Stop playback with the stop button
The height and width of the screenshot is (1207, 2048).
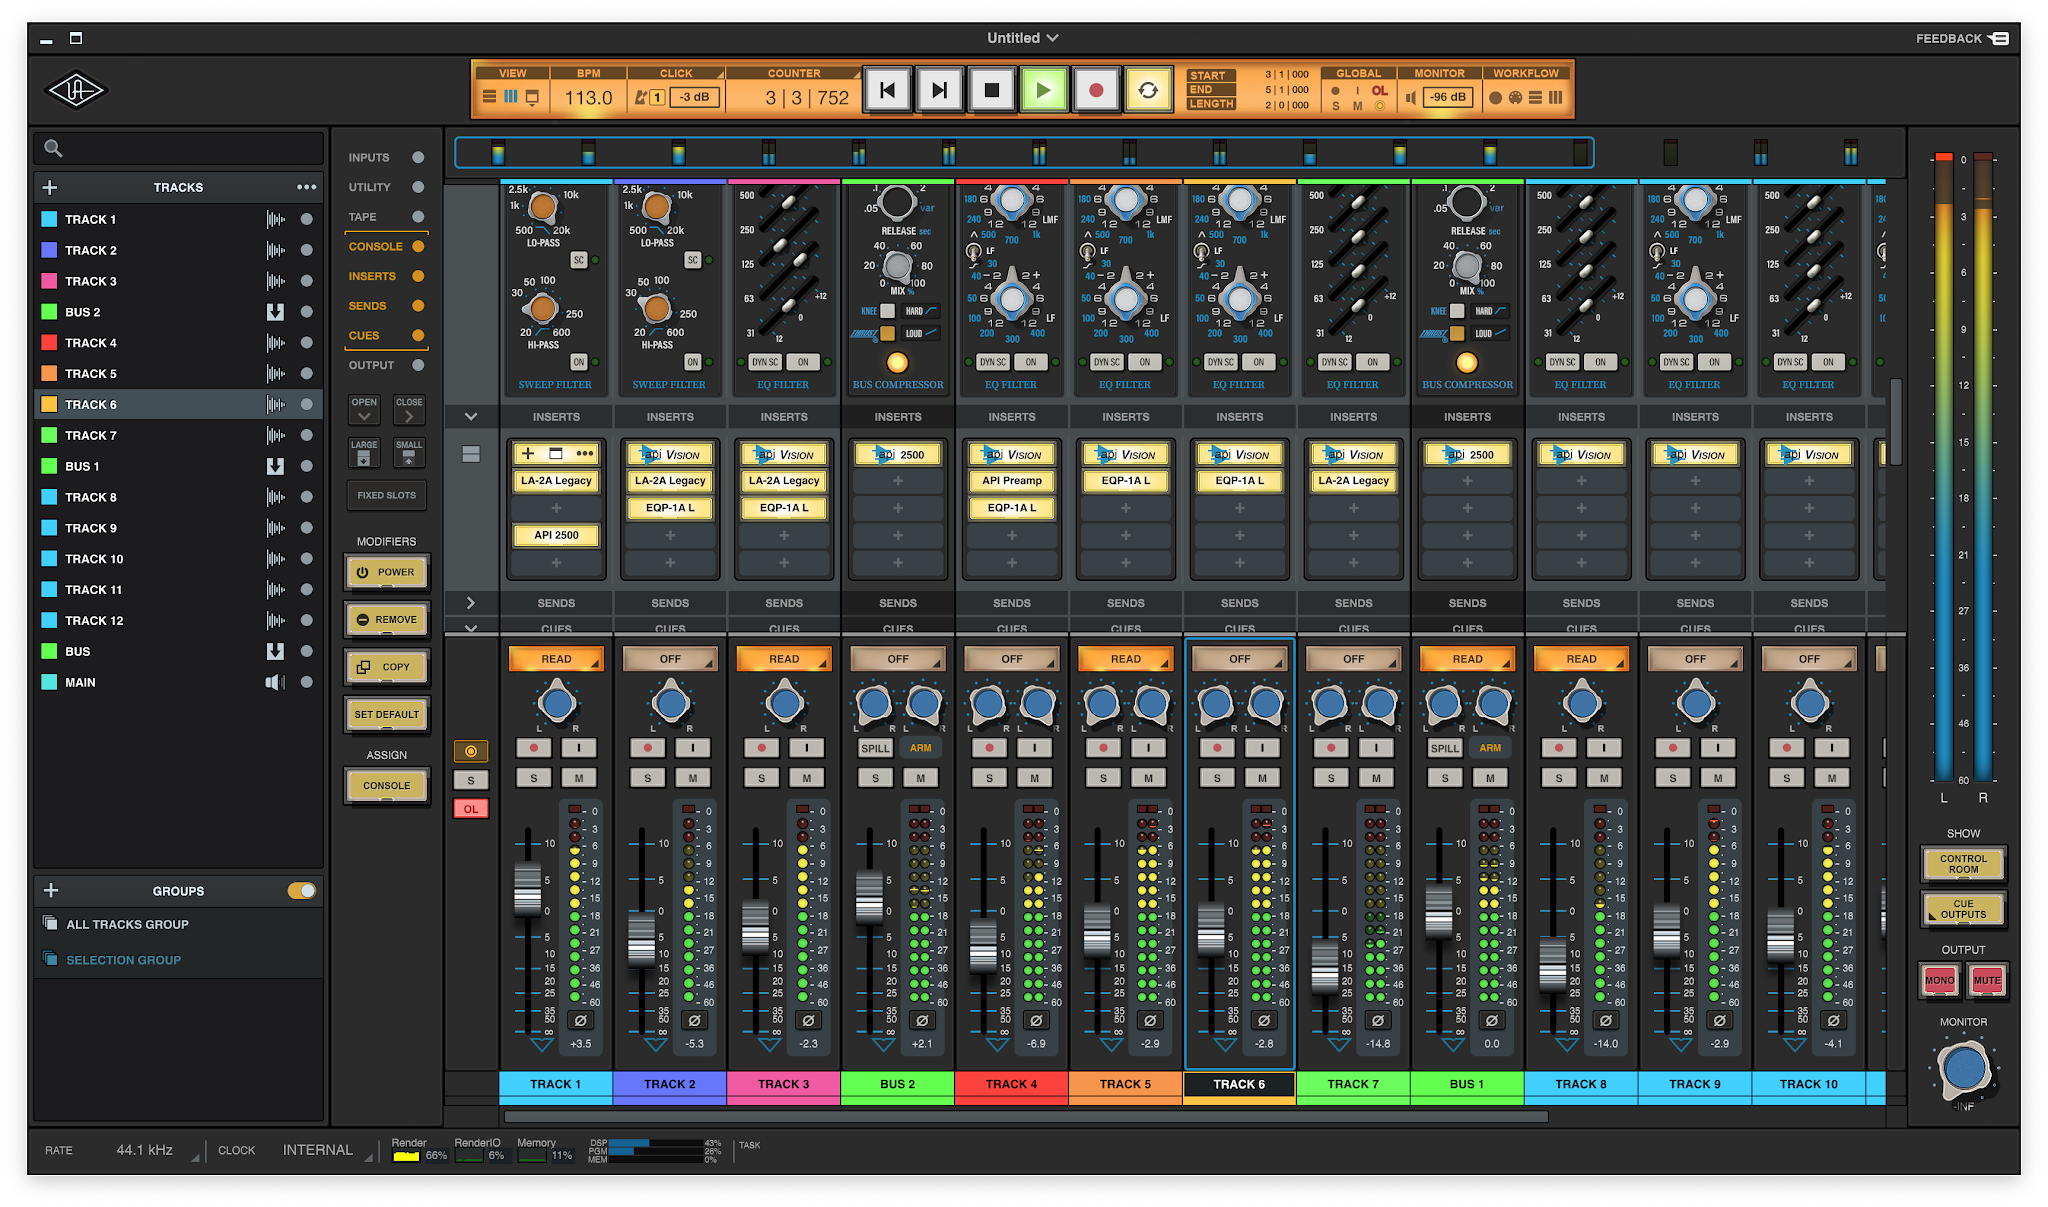(x=992, y=91)
